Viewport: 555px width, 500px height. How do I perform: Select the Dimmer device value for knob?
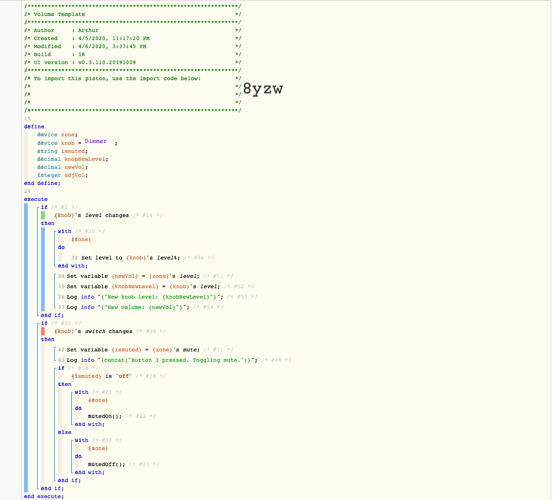pyautogui.click(x=96, y=141)
